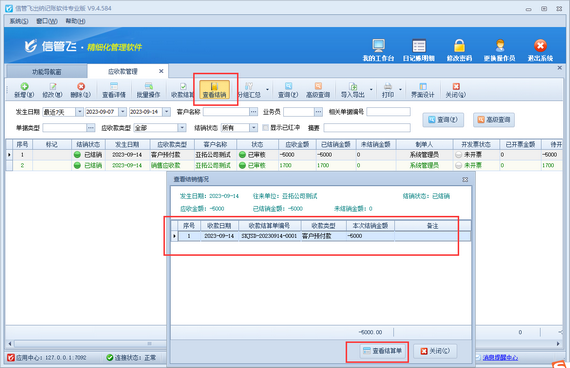Image resolution: width=570 pixels, height=368 pixels.
Task: Open the 应收款类型 dropdown
Action: pyautogui.click(x=182, y=128)
